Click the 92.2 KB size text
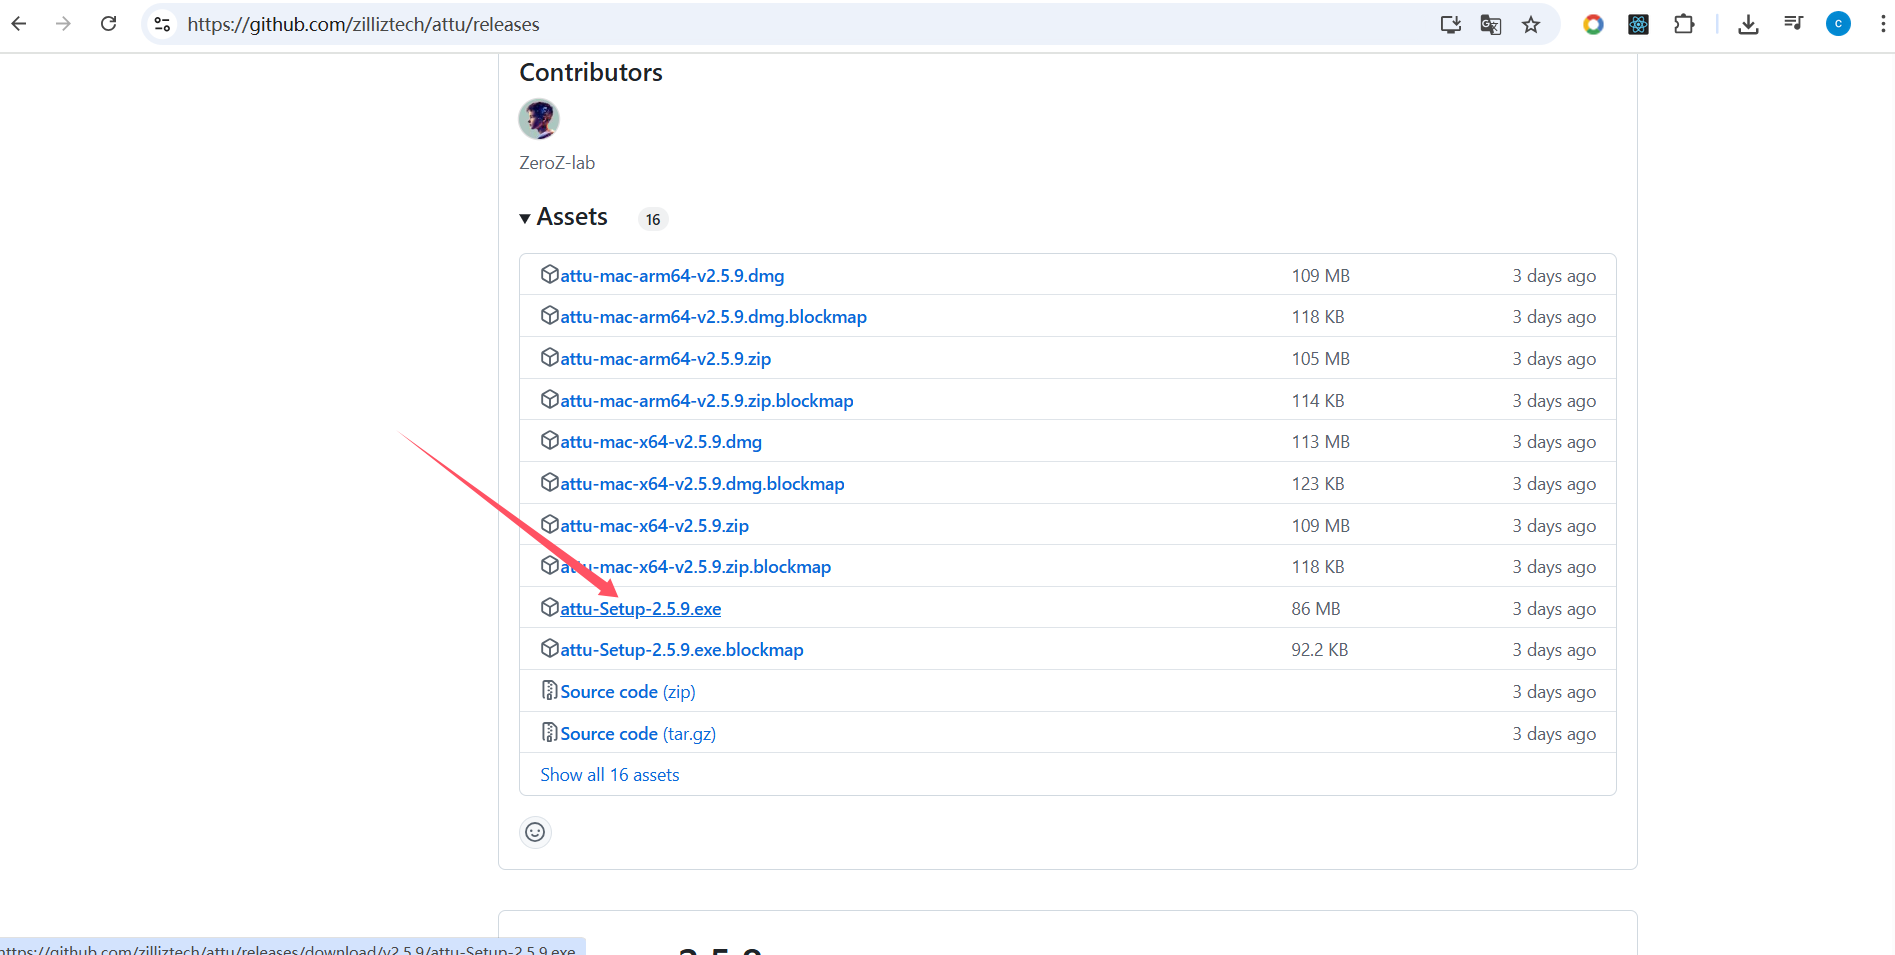Image resolution: width=1895 pixels, height=955 pixels. [1320, 650]
